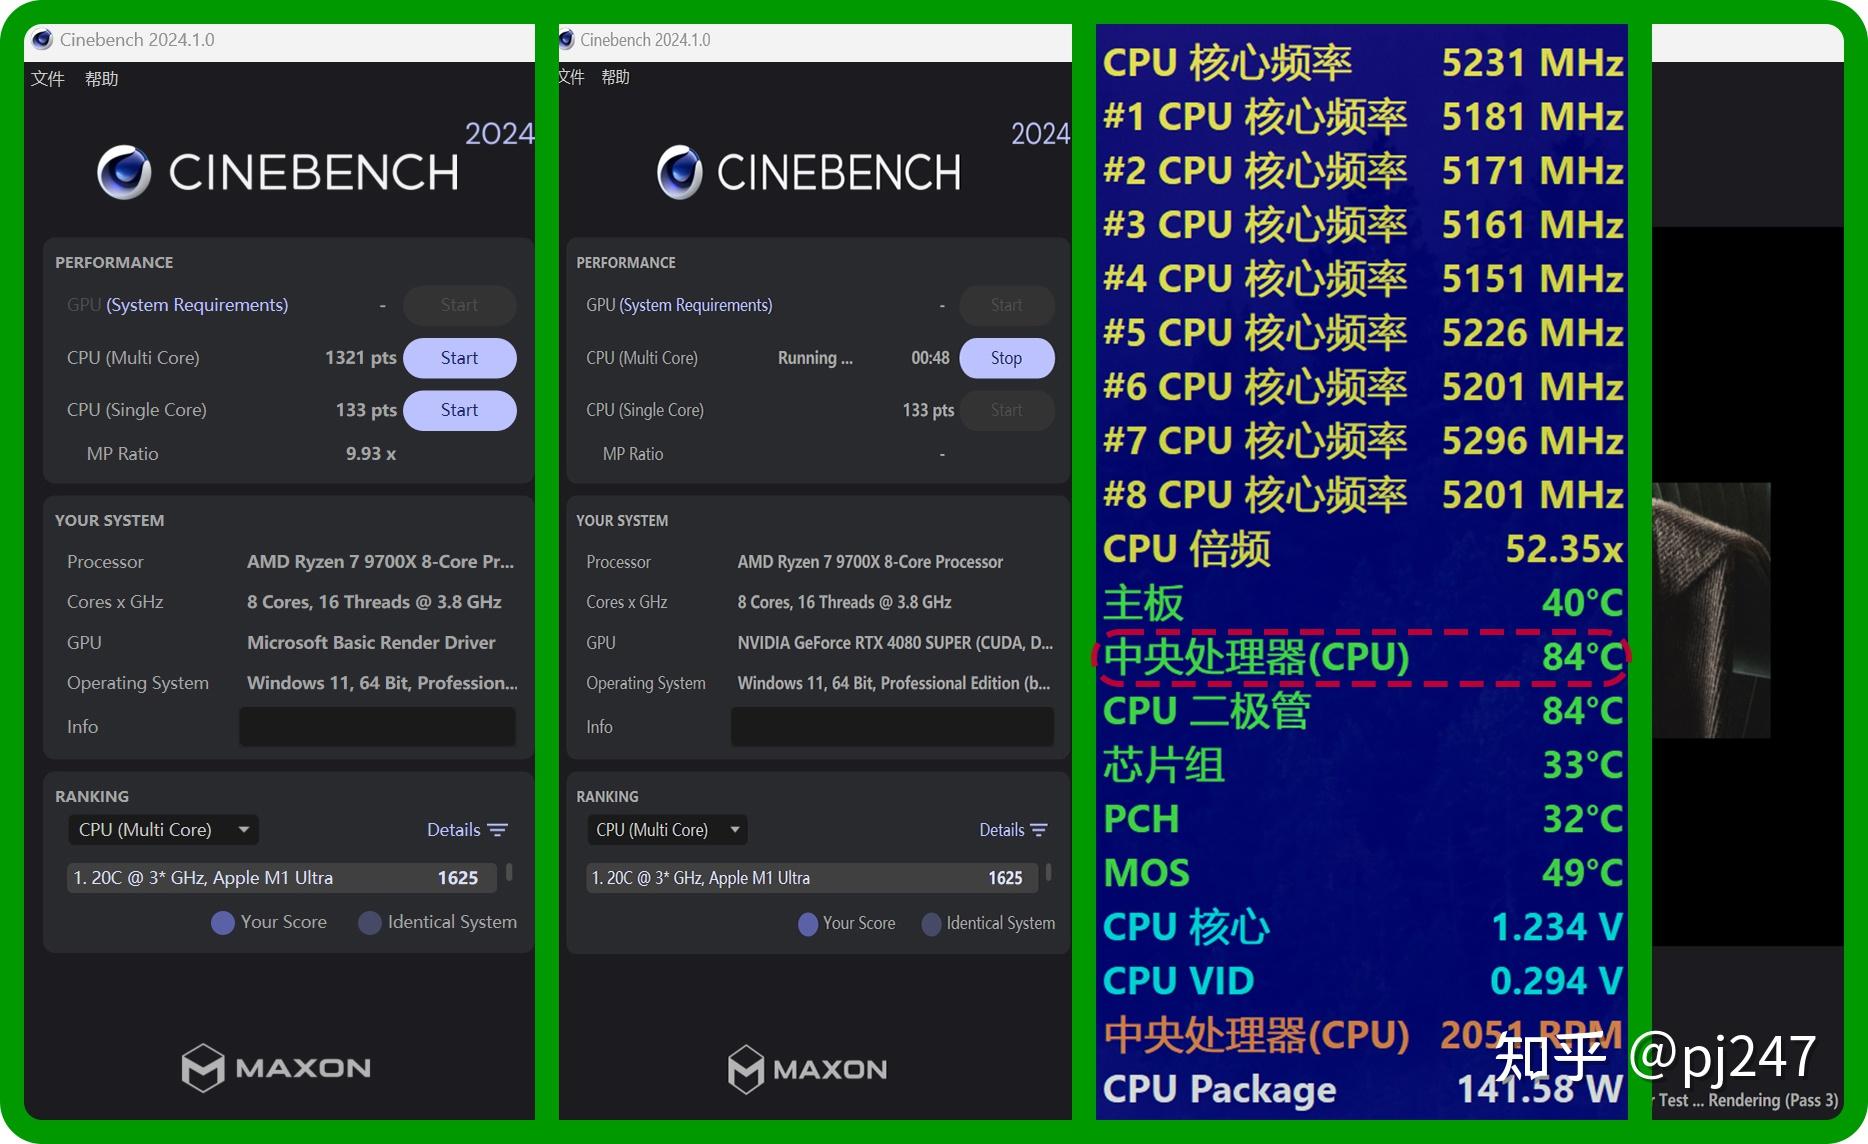Click MOS 49°C row
This screenshot has width=1868, height=1144.
1362,873
